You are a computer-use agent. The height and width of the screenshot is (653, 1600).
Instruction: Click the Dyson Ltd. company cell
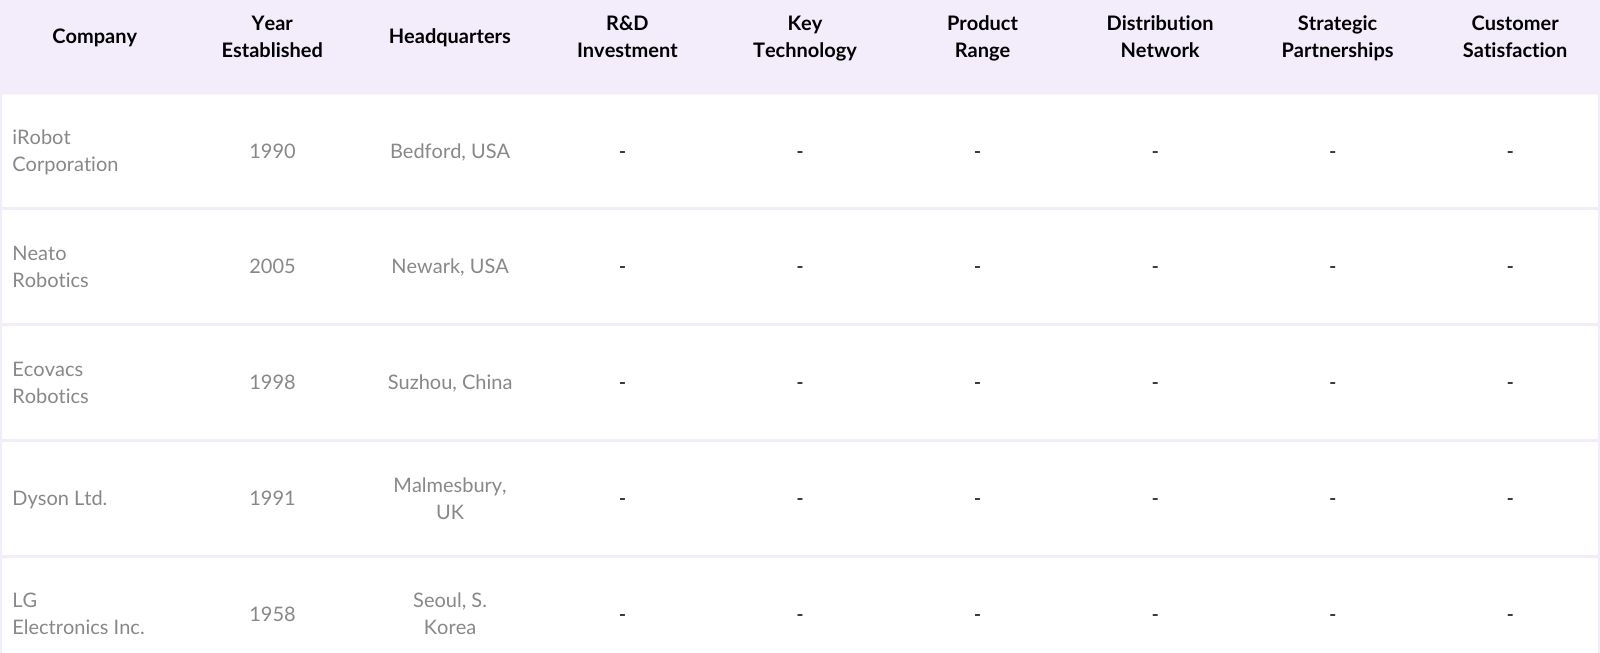(x=59, y=498)
